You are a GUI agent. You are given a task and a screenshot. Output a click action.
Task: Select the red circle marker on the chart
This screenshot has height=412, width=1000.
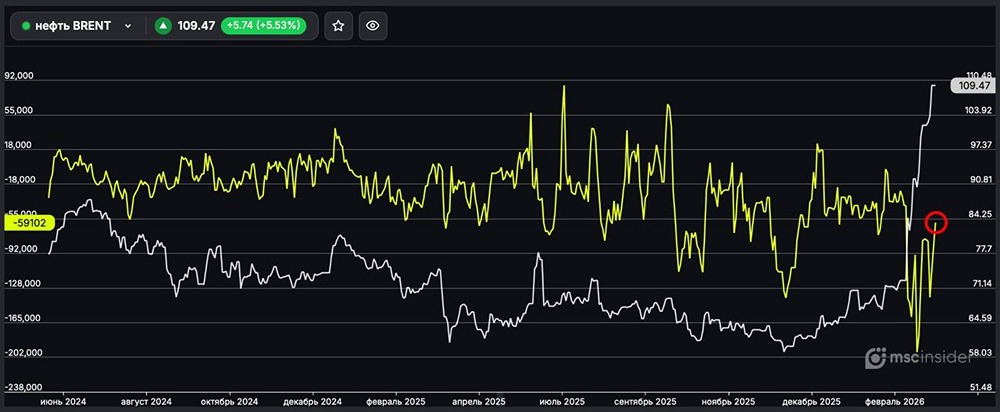click(936, 222)
